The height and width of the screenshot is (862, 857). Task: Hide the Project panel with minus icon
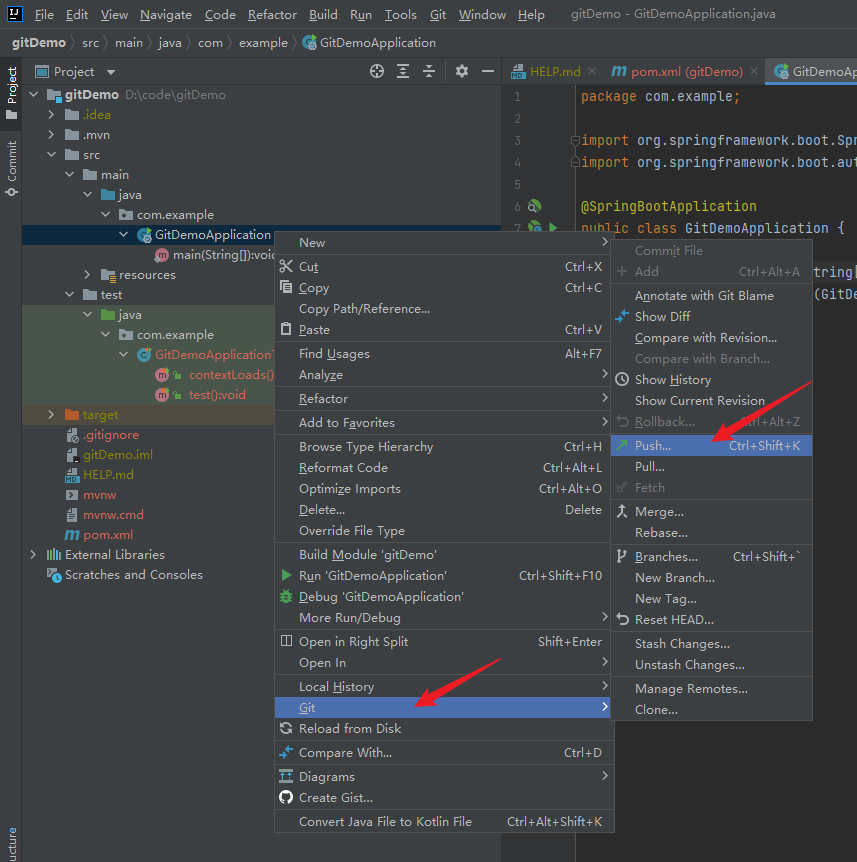(x=488, y=71)
